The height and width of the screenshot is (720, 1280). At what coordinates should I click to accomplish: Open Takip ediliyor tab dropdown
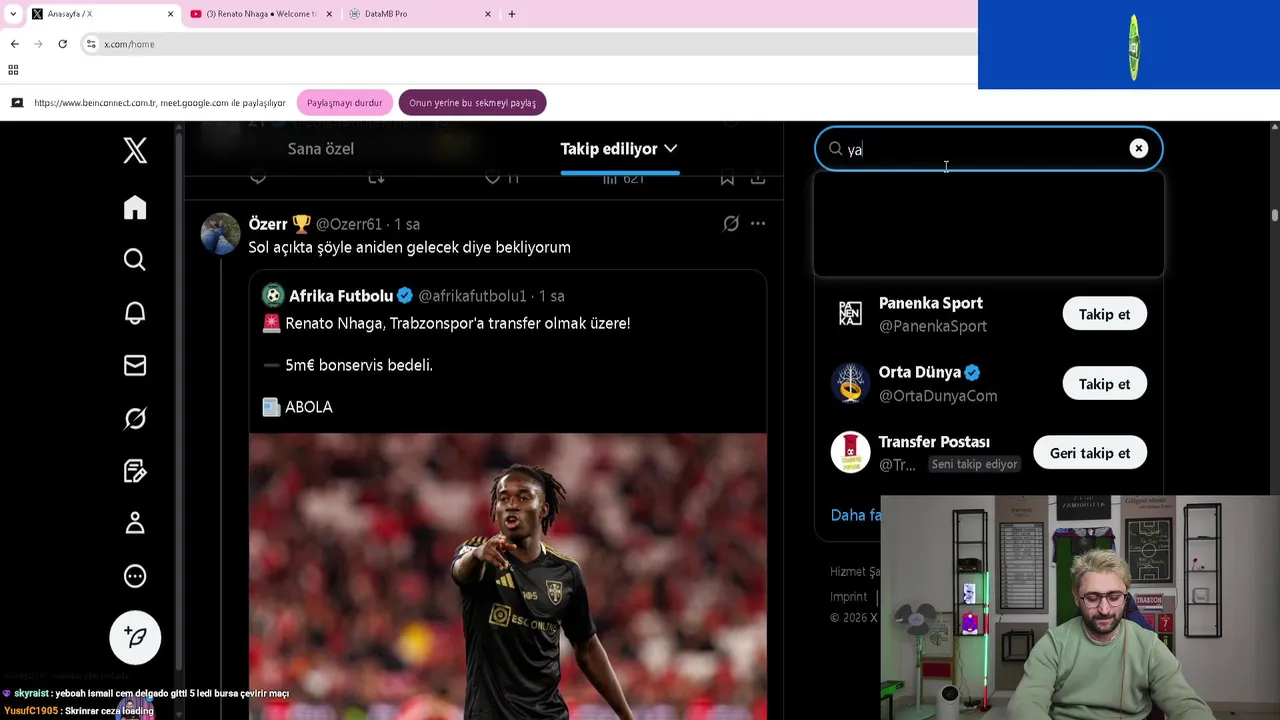[x=619, y=149]
